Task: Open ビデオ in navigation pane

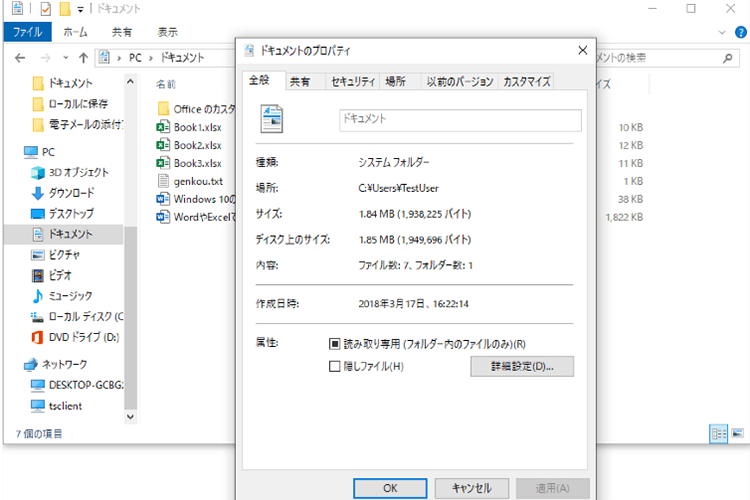Action: (x=51, y=275)
